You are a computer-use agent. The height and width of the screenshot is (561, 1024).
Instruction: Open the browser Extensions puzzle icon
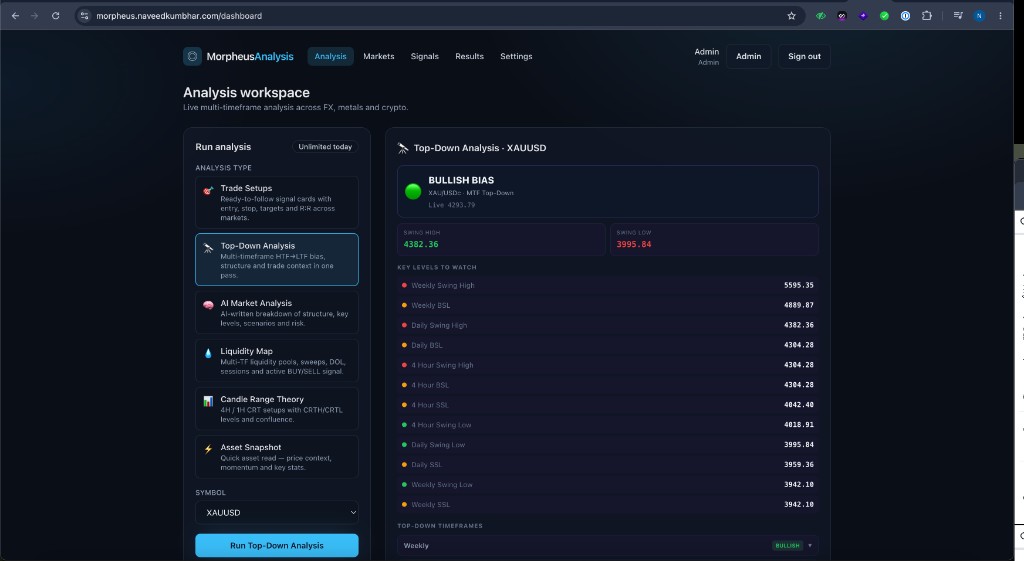coord(927,16)
